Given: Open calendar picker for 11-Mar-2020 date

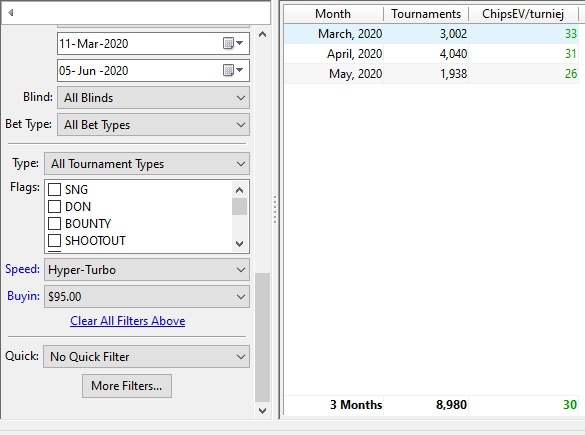Looking at the screenshot, I should (x=233, y=43).
